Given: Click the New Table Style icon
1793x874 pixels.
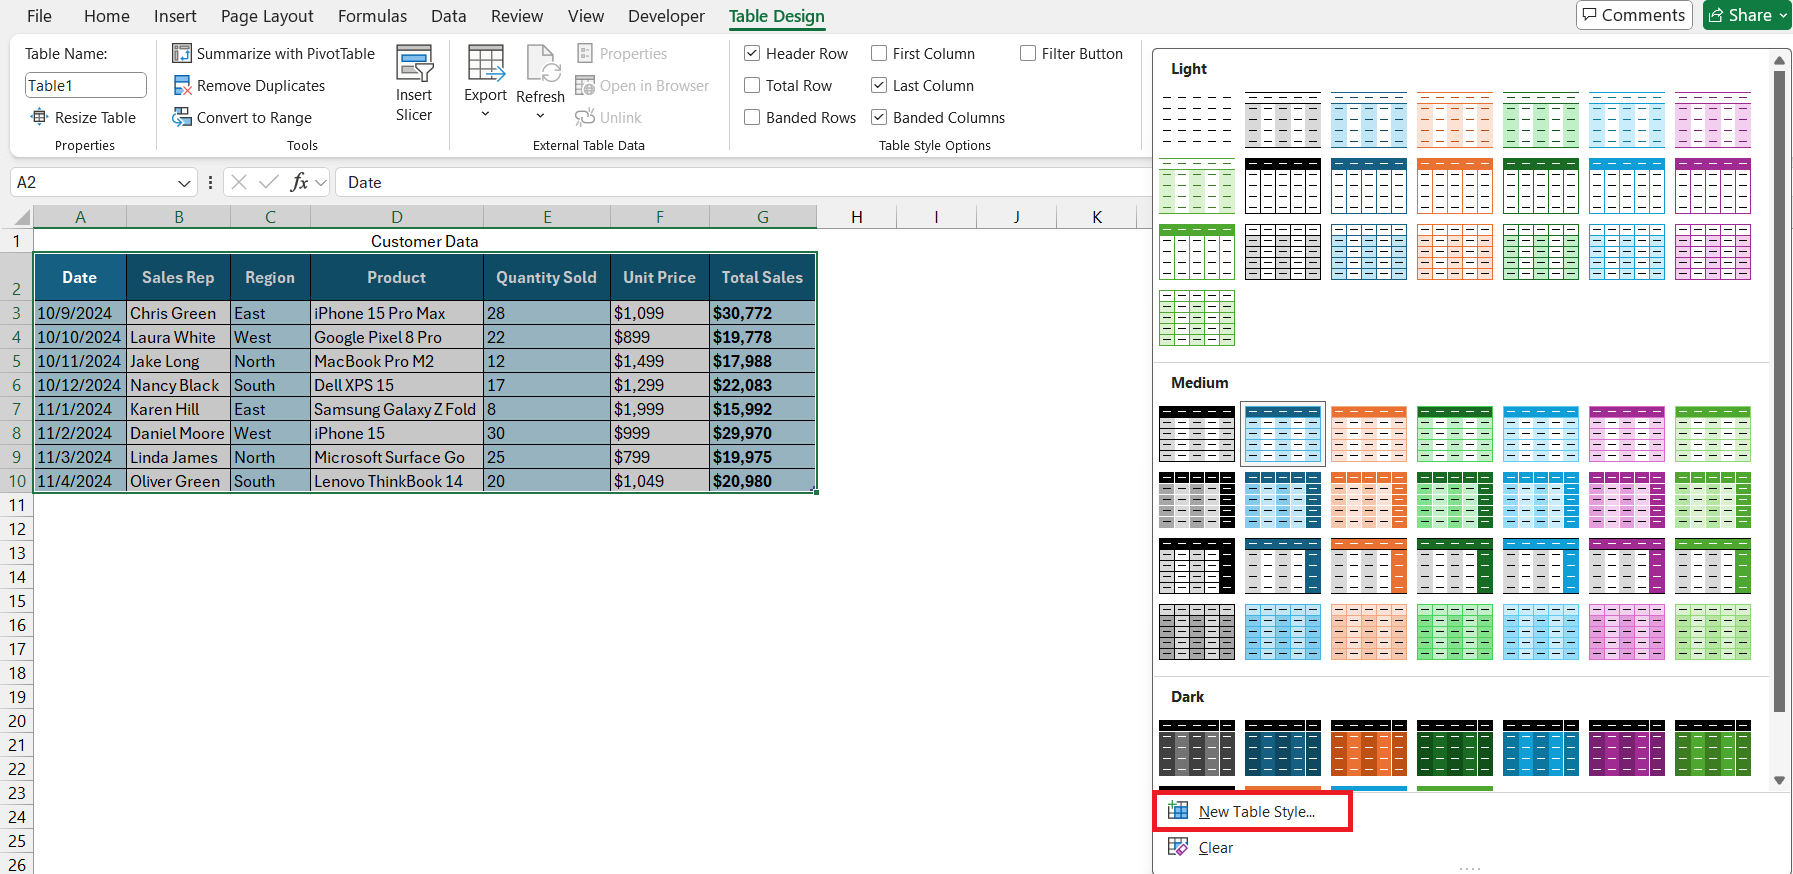Looking at the screenshot, I should (x=1178, y=811).
